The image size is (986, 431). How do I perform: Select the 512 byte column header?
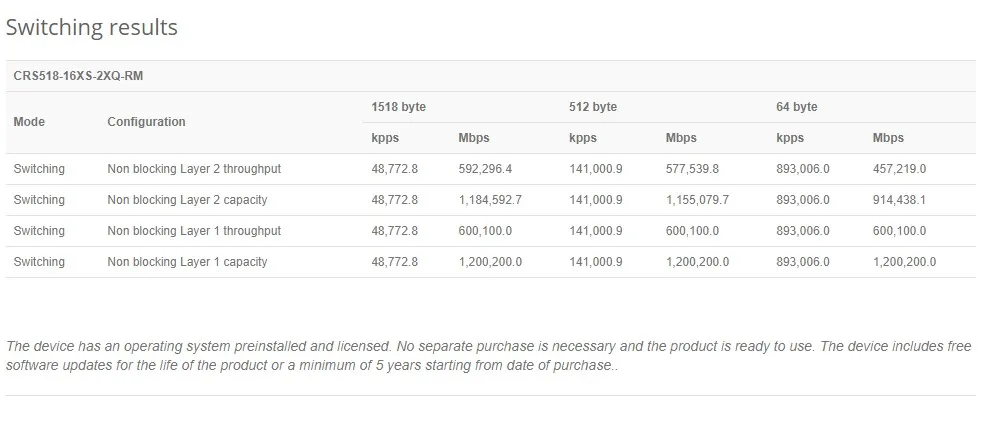pyautogui.click(x=593, y=107)
